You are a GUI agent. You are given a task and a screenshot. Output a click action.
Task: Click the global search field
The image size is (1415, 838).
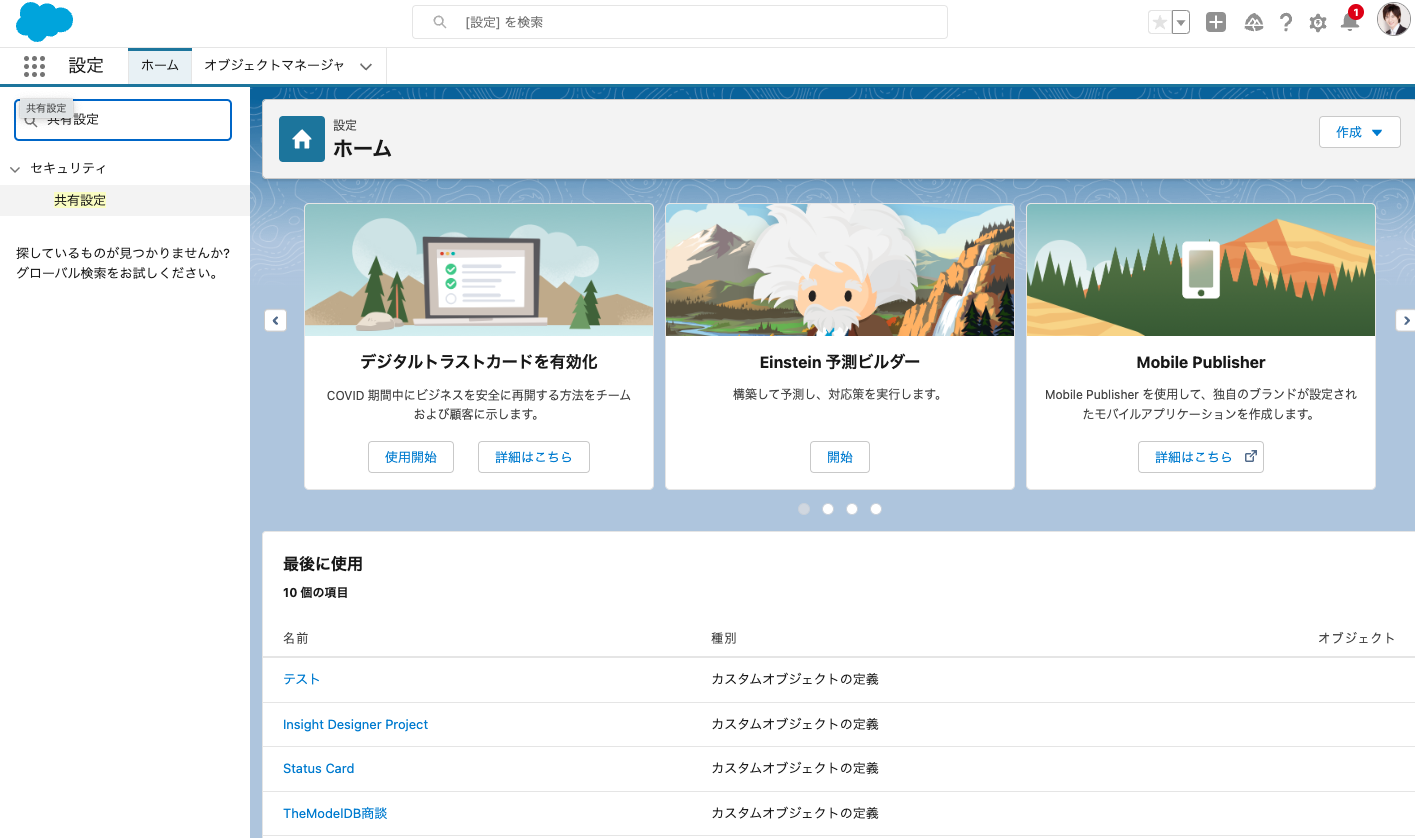tap(680, 22)
